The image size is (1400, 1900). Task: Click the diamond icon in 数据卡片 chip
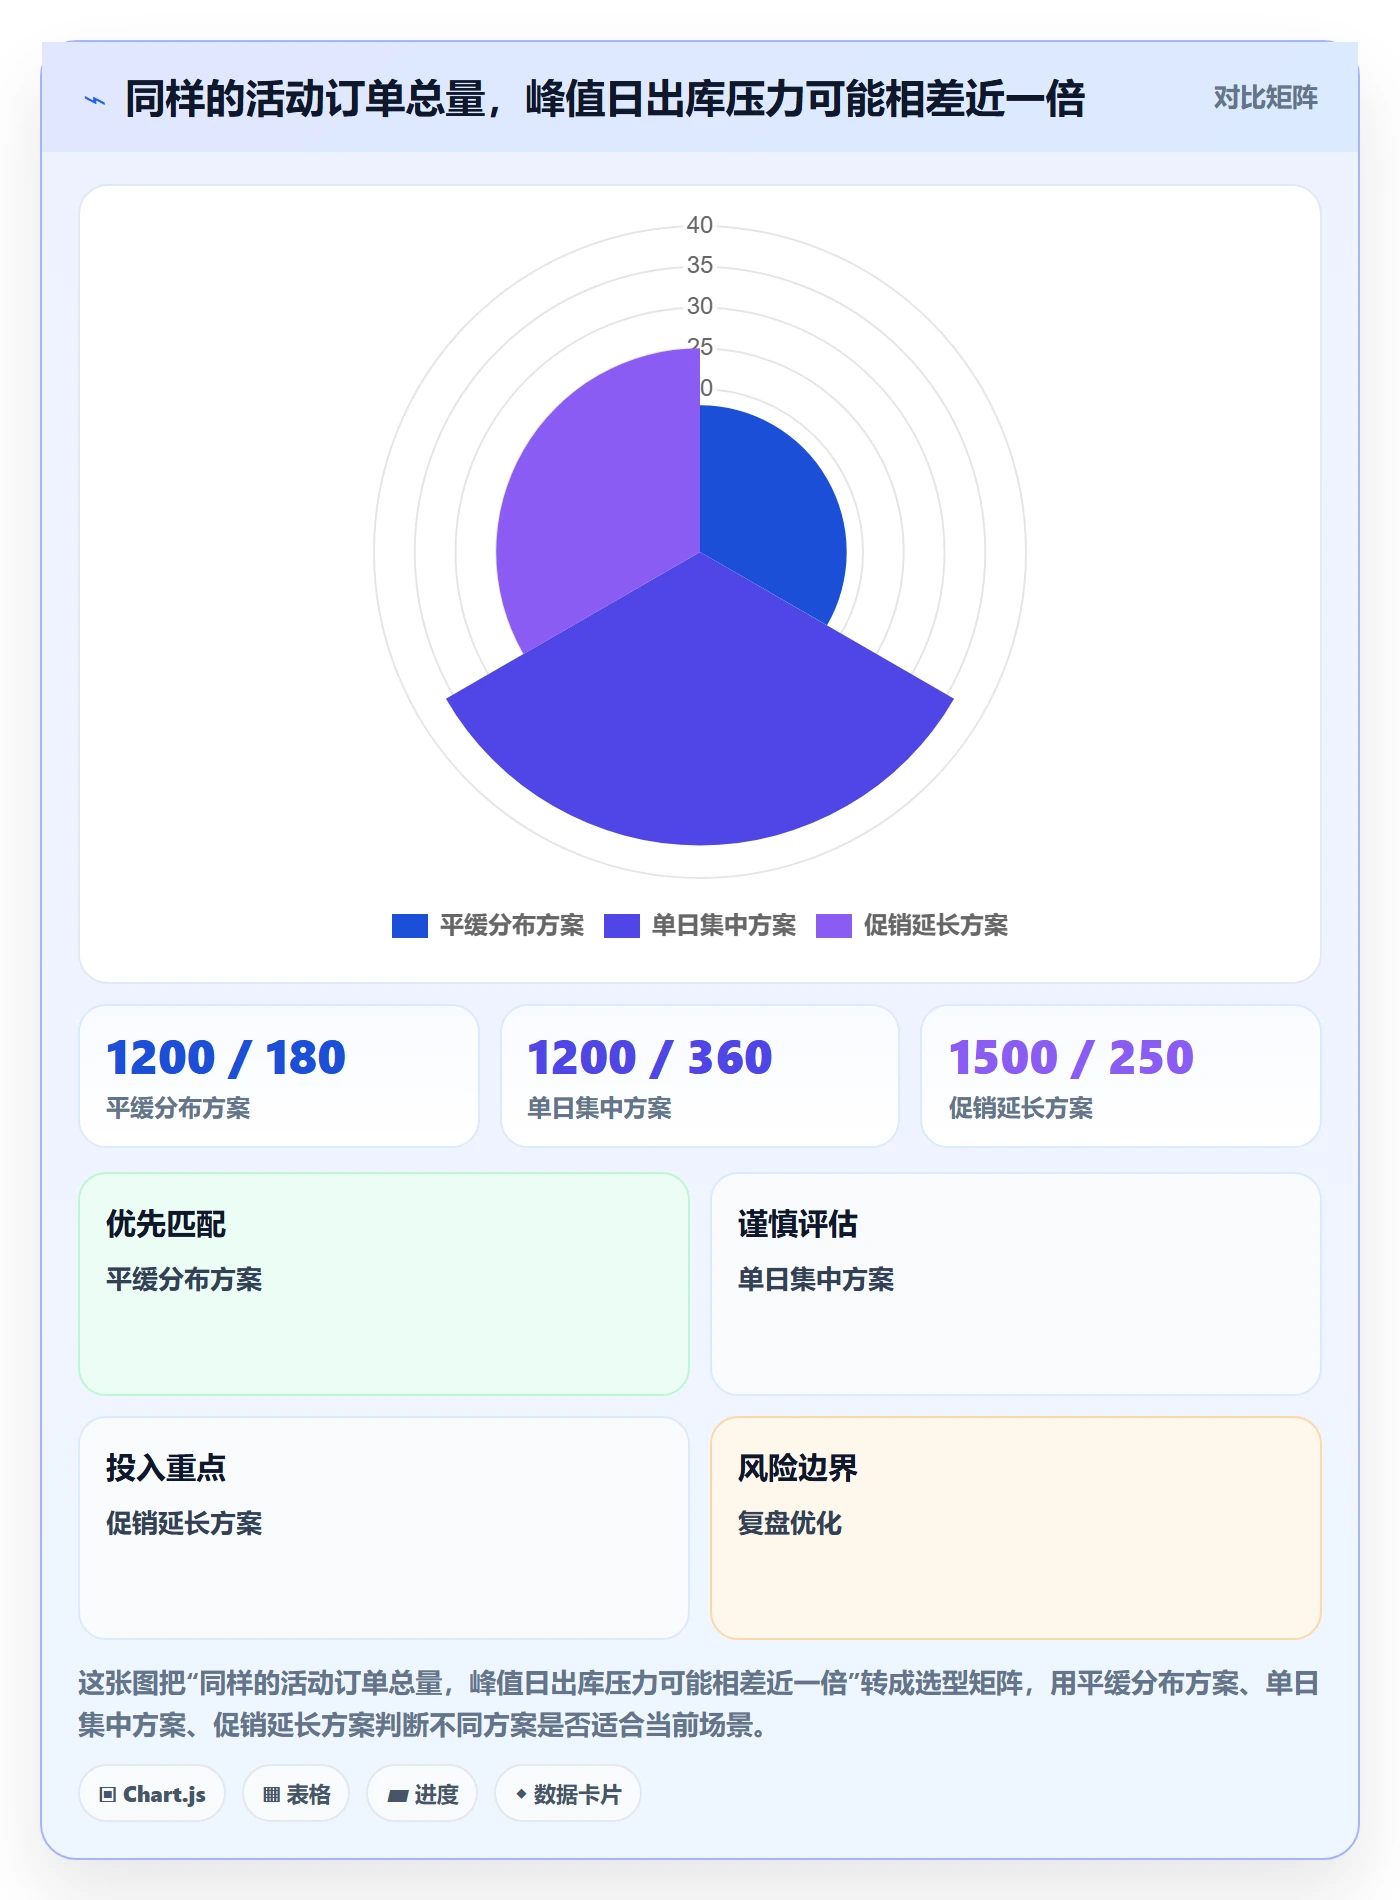[521, 1795]
